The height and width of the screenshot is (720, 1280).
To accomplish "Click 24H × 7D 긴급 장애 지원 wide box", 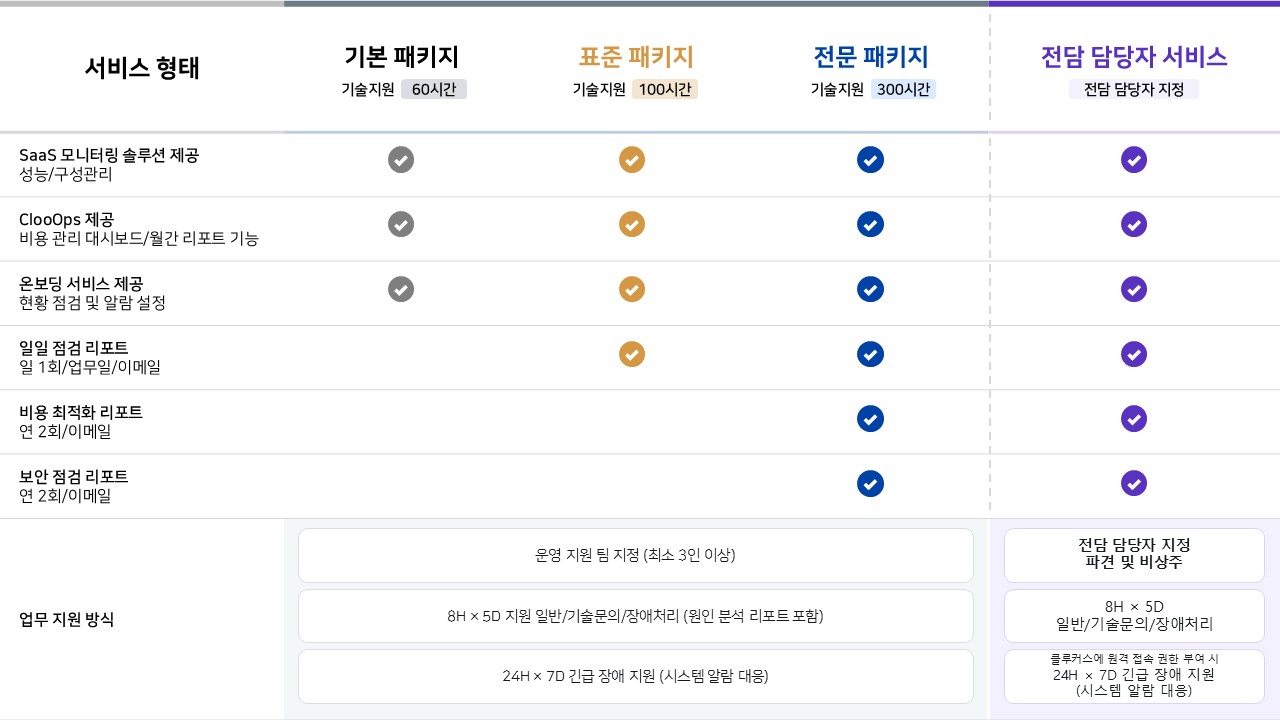I will tap(636, 676).
